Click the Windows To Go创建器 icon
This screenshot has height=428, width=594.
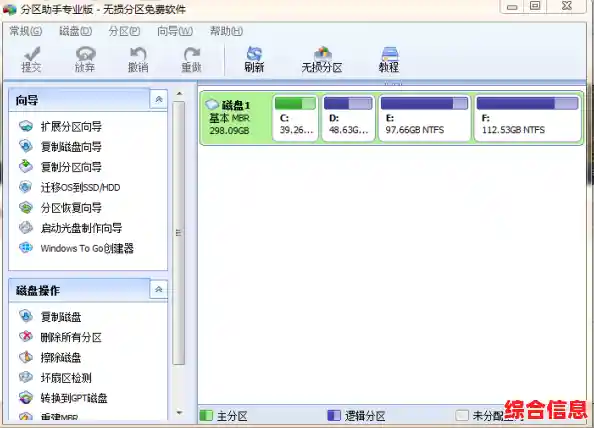coord(26,248)
